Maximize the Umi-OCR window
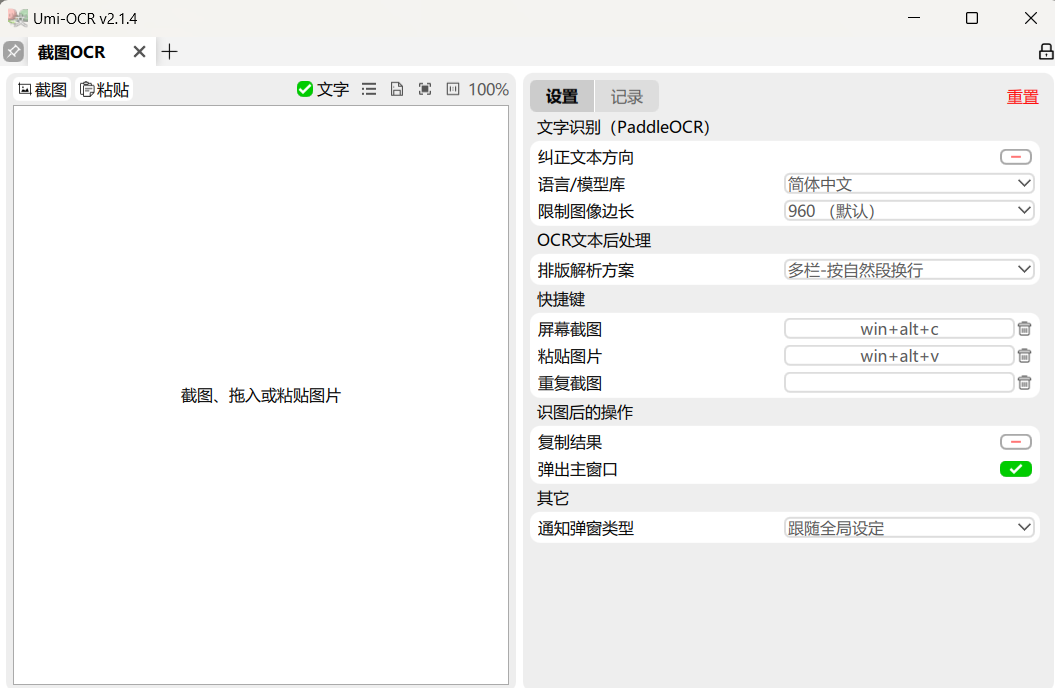Viewport: 1055px width, 688px height. coord(972,18)
